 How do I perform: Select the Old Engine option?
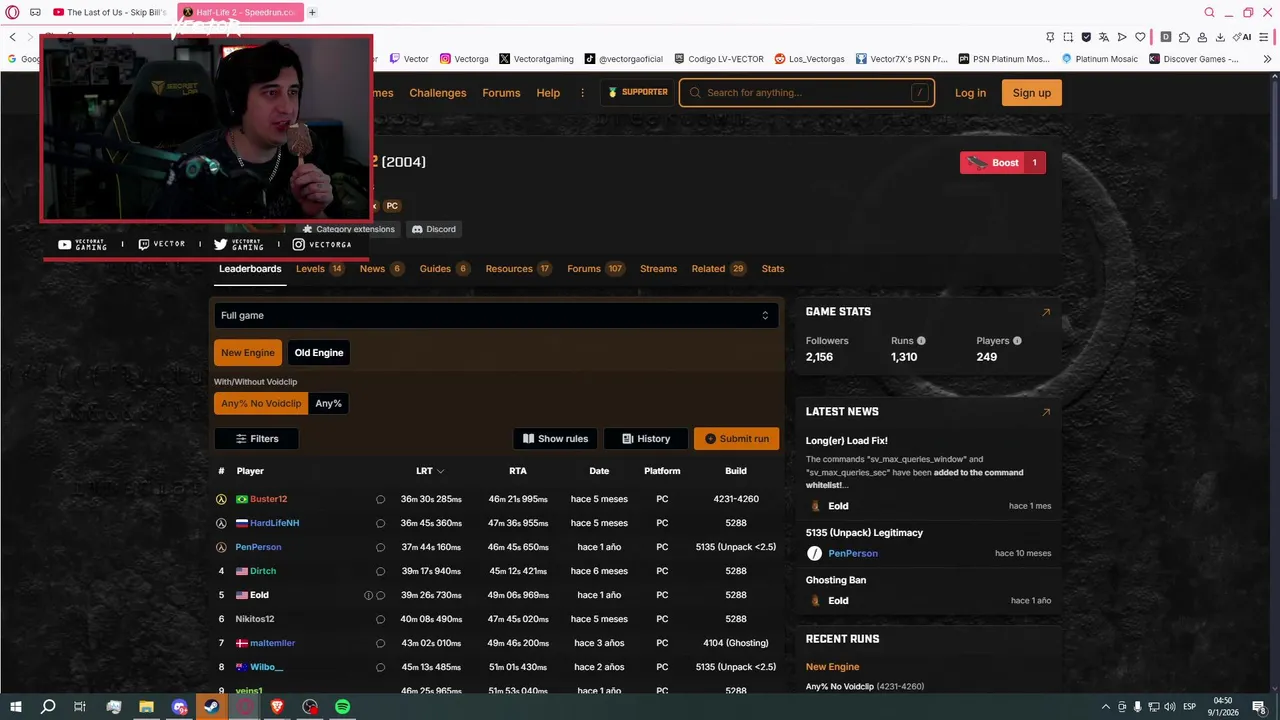(319, 353)
